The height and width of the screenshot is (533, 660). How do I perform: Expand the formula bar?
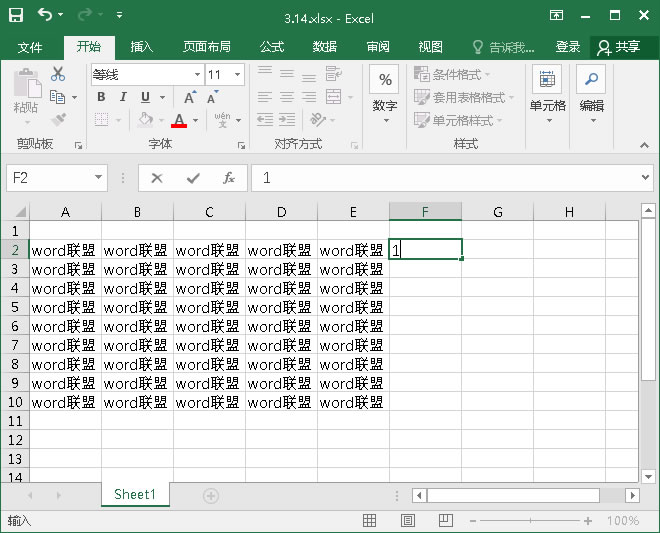point(645,177)
